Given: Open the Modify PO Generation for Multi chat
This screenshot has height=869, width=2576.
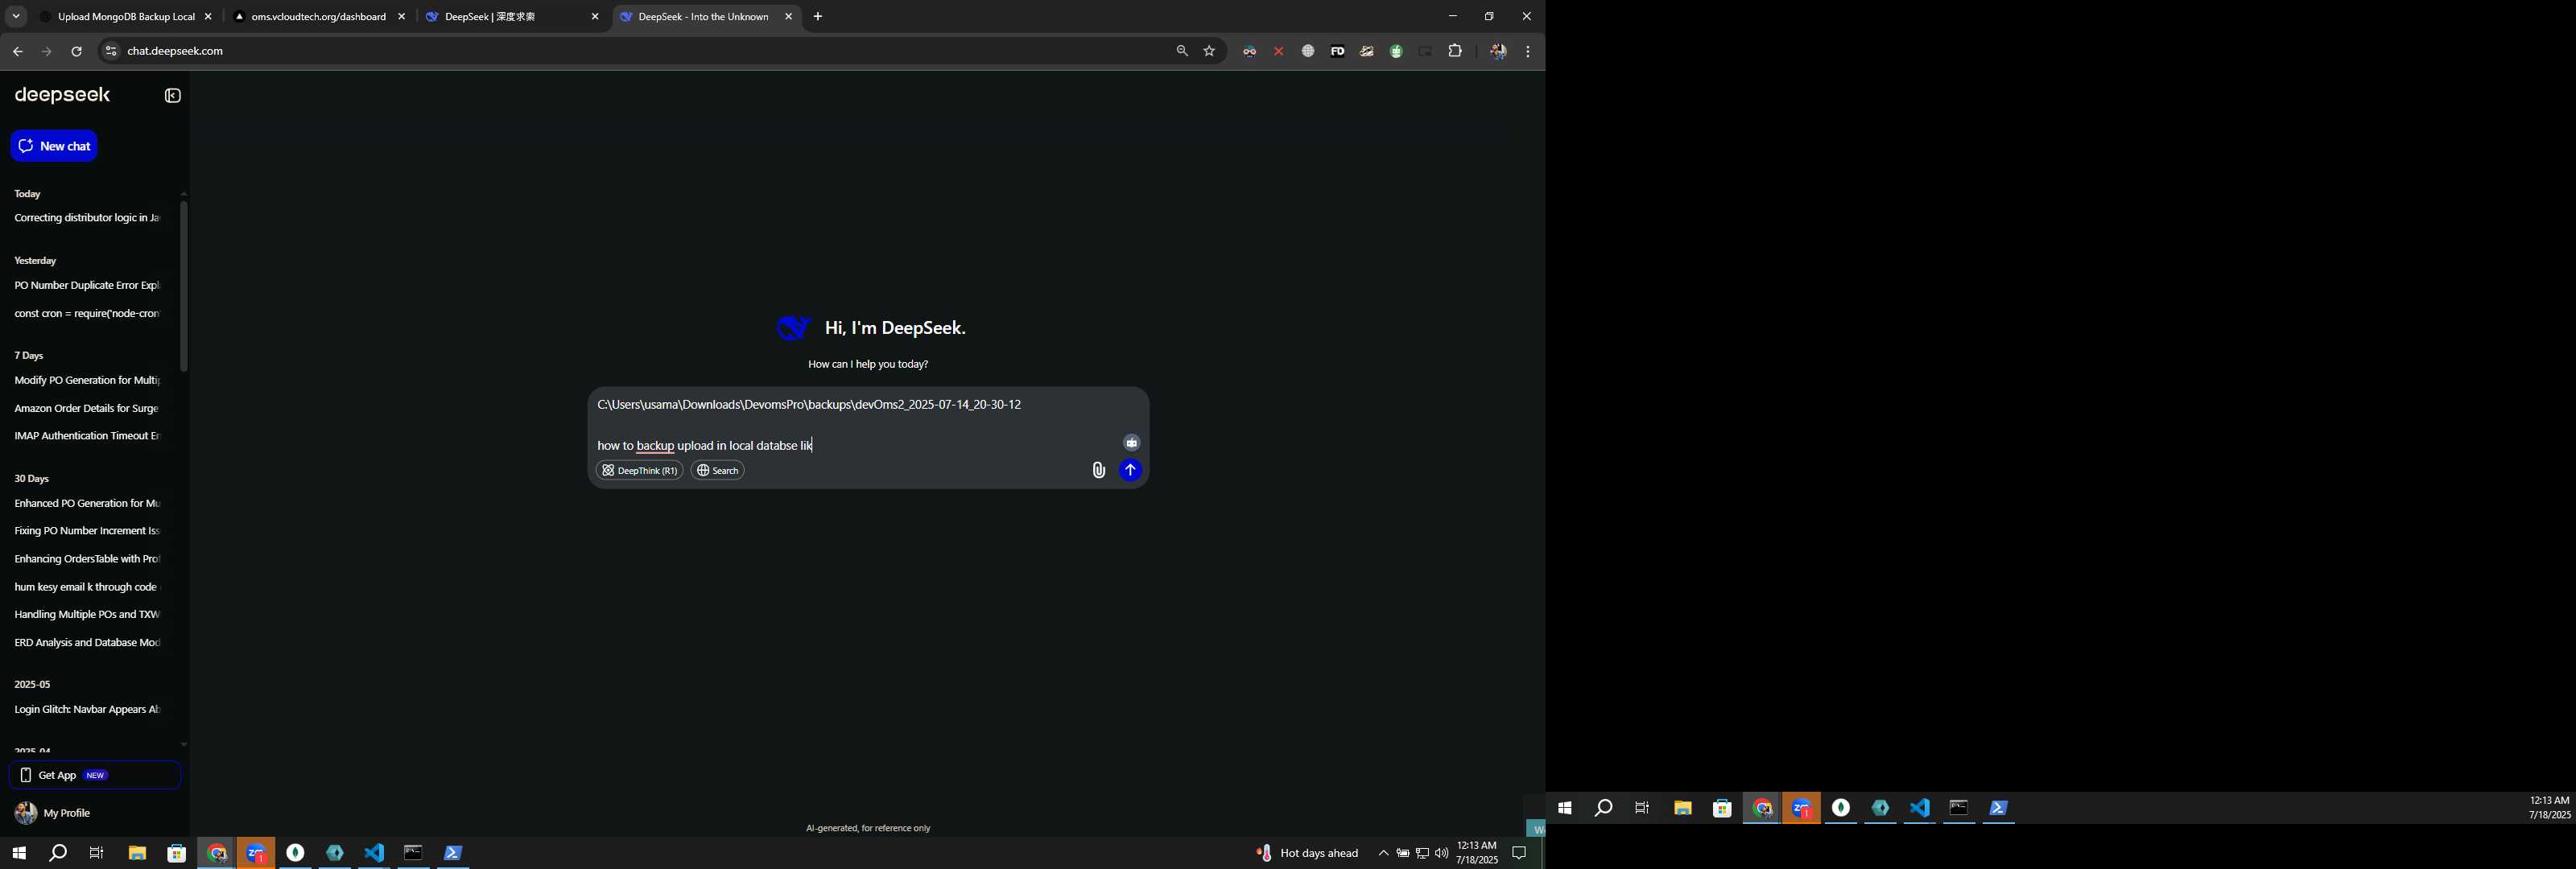Looking at the screenshot, I should pyautogui.click(x=87, y=381).
